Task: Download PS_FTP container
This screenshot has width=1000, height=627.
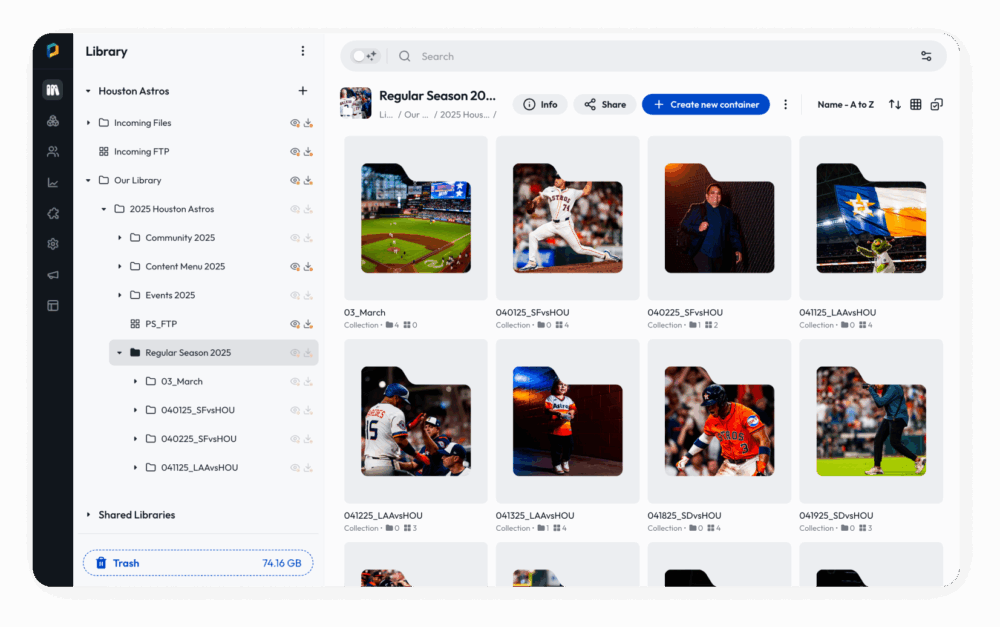Action: (308, 324)
